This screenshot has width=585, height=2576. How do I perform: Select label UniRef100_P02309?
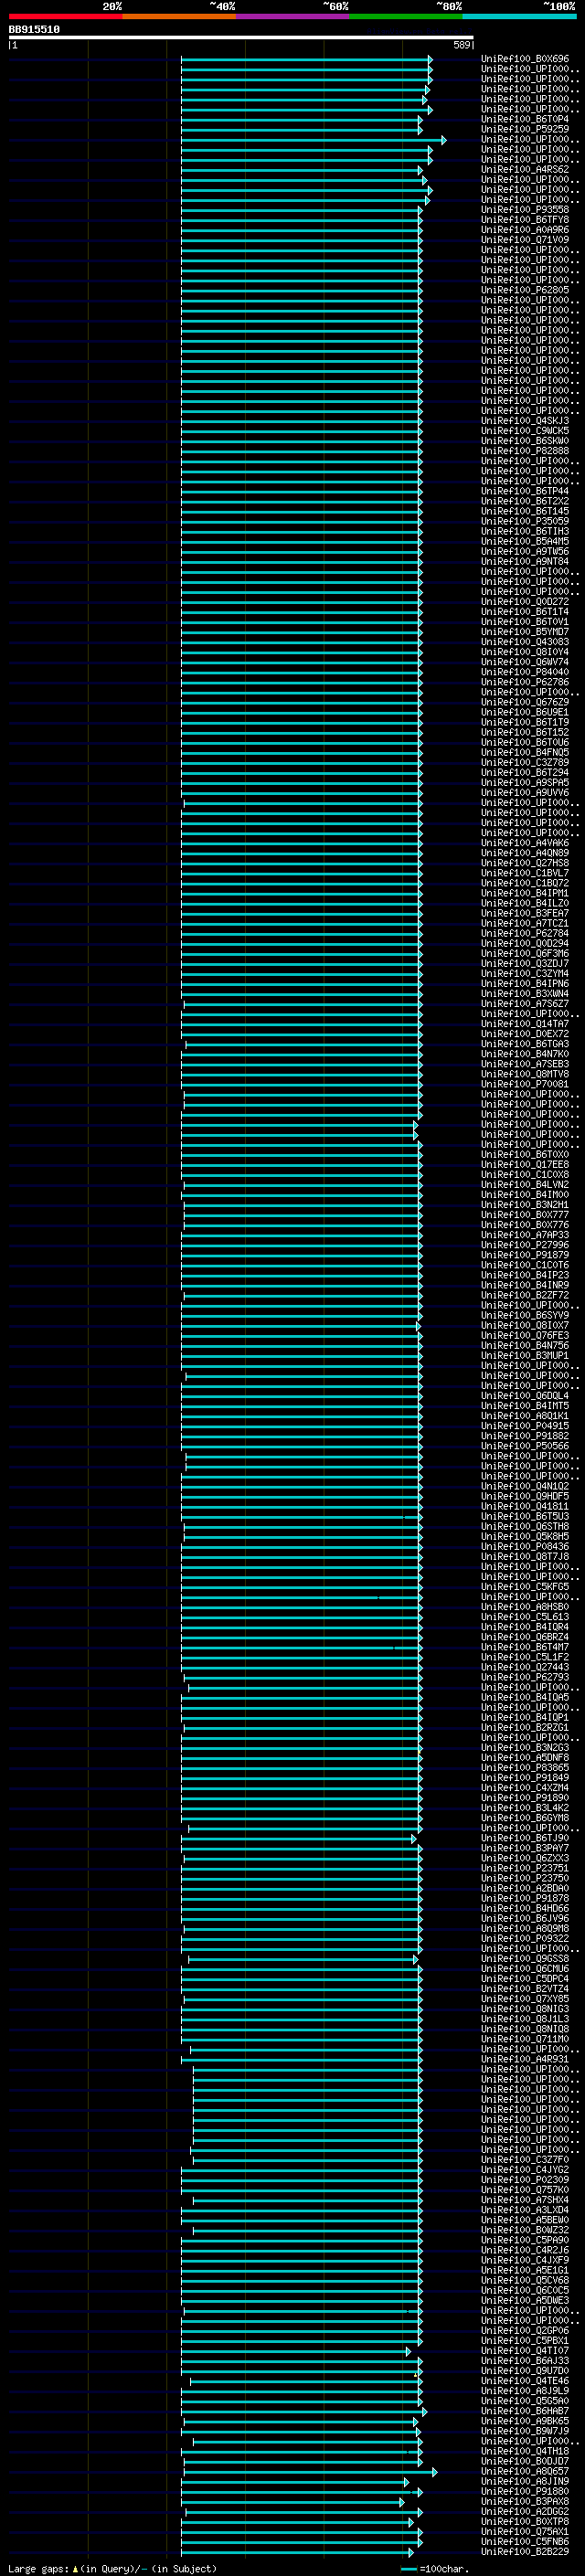click(525, 2179)
